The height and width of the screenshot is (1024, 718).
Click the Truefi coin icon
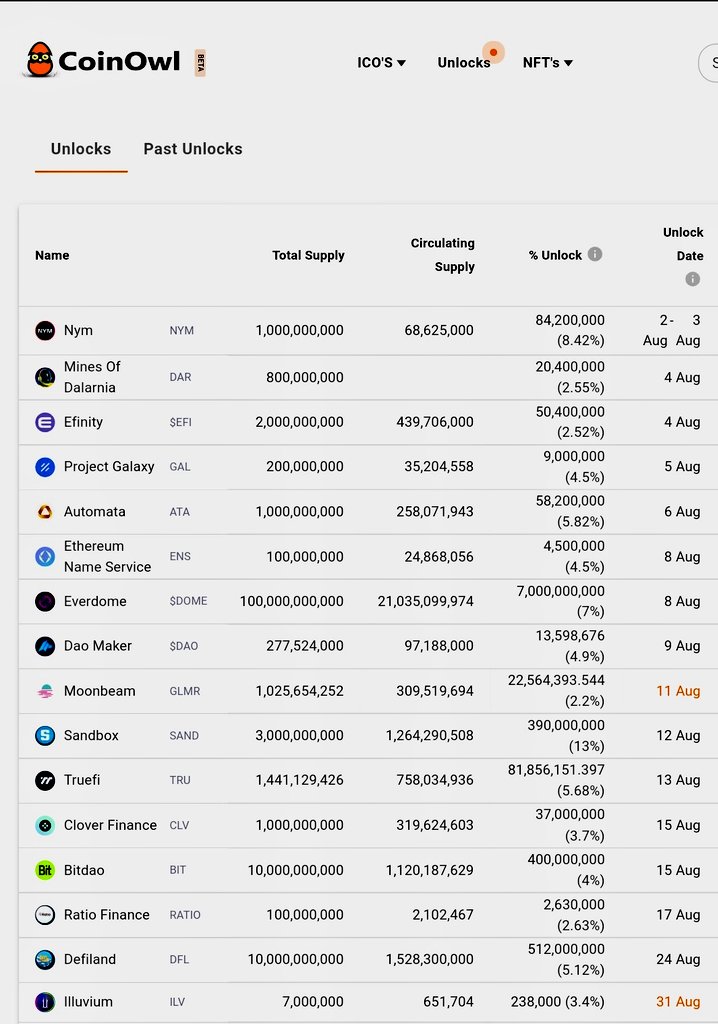(x=45, y=780)
